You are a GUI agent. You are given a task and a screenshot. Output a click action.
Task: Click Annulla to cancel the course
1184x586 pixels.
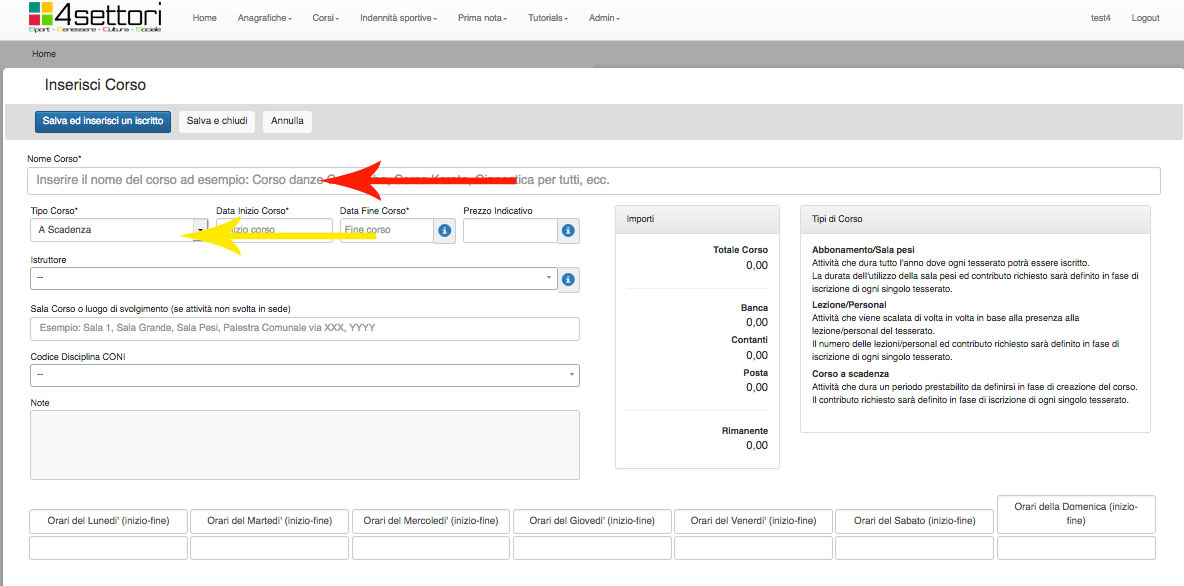coord(287,121)
